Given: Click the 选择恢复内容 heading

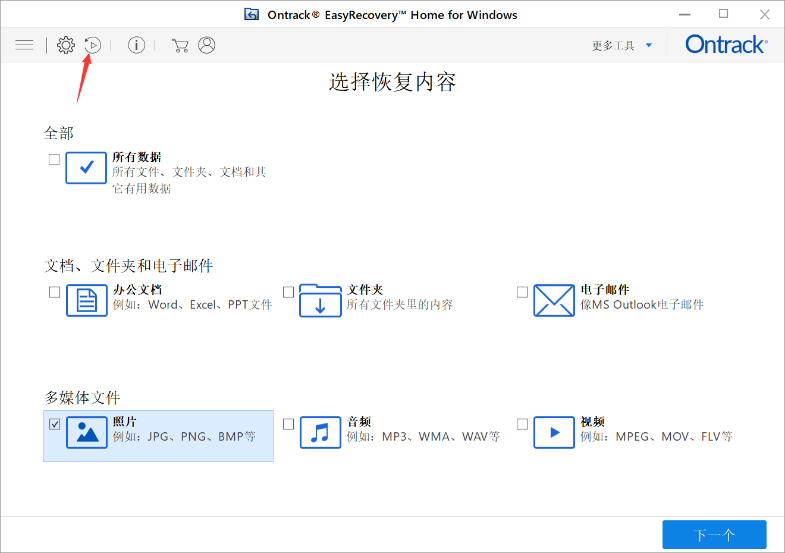Looking at the screenshot, I should (392, 82).
